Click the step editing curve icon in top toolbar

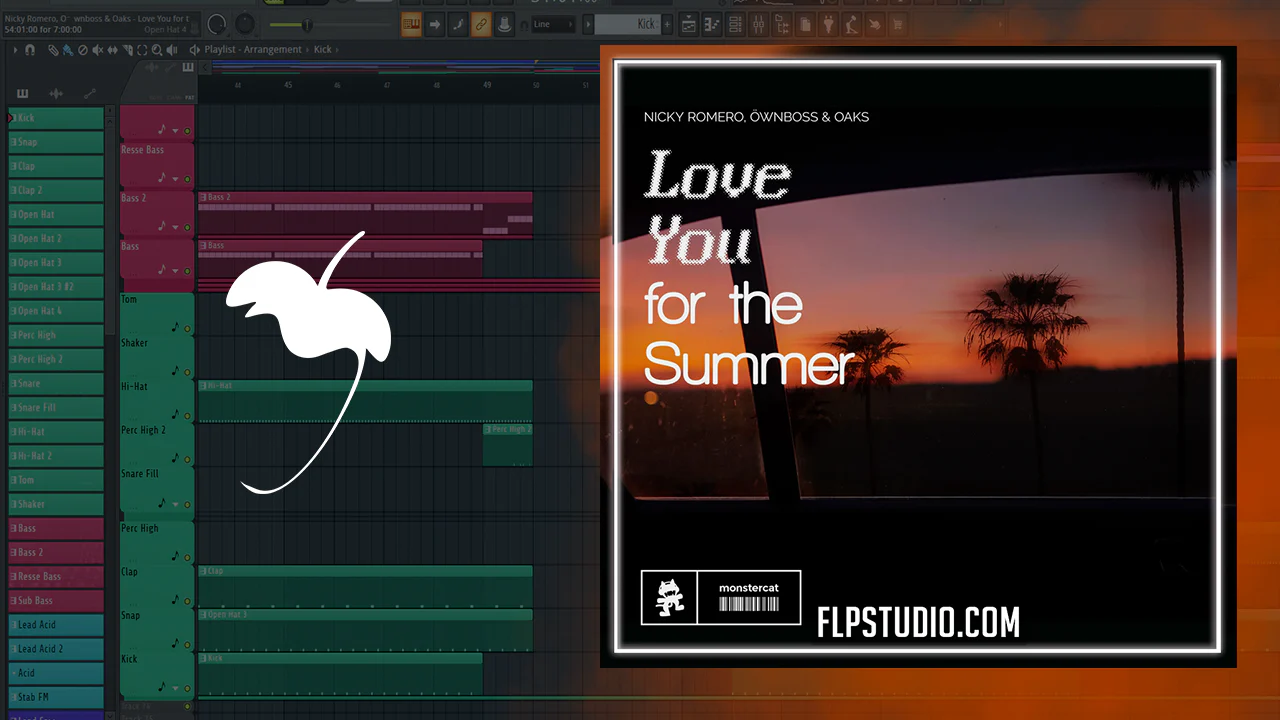coord(458,24)
